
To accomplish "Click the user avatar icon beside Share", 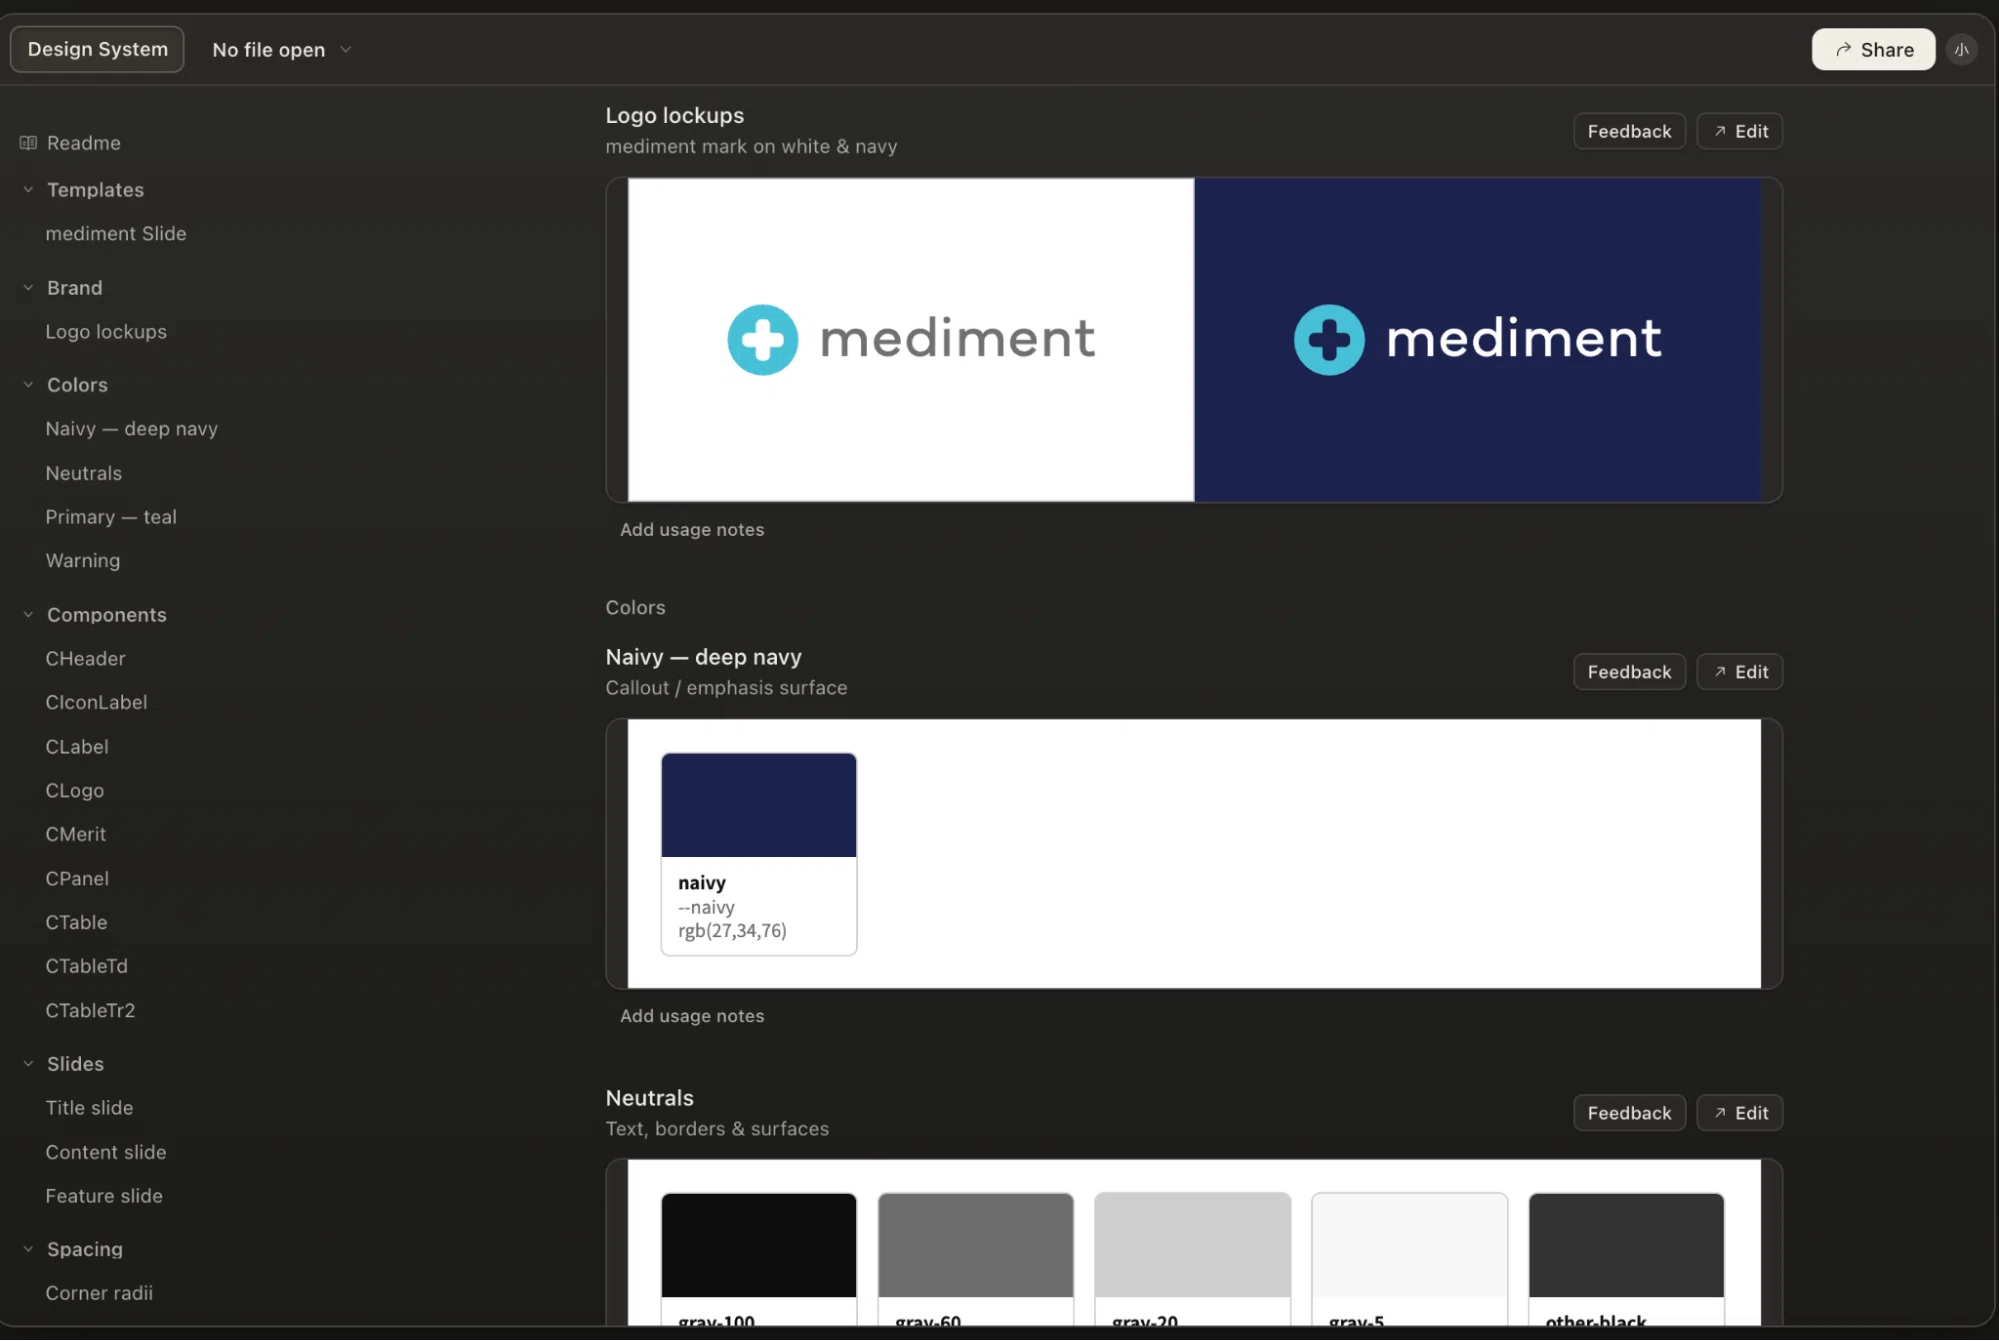I will tap(1961, 49).
